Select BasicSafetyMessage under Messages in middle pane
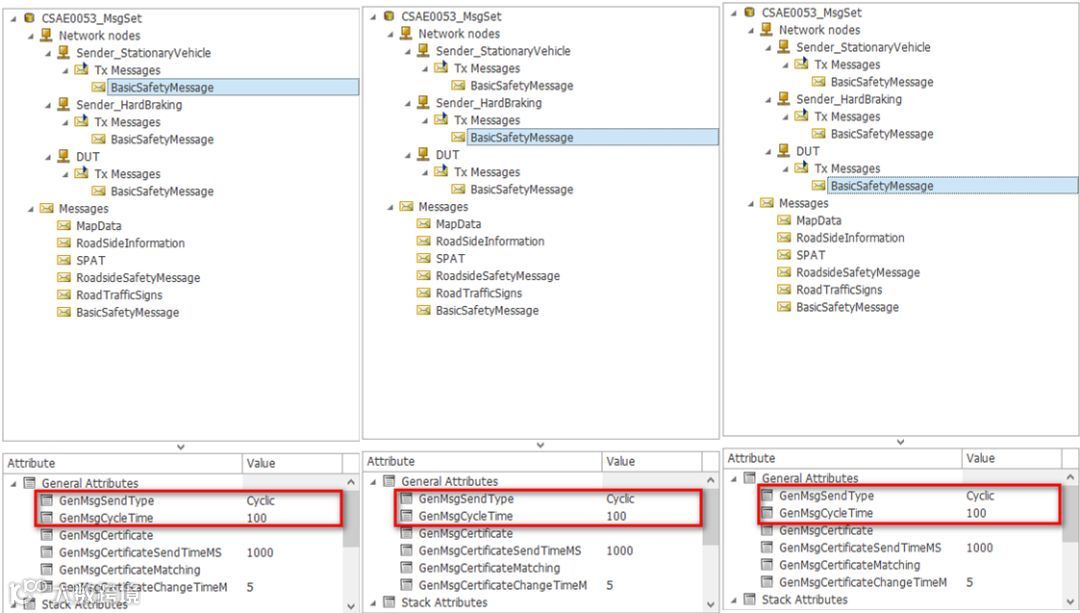This screenshot has height=613, width=1080. [487, 310]
